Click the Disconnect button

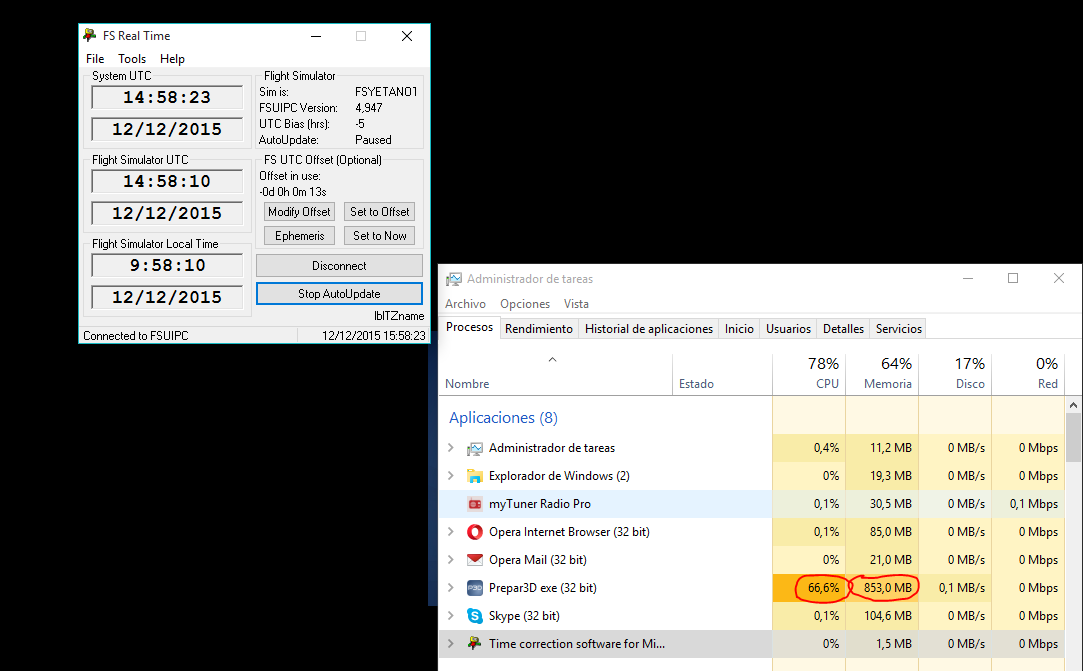(339, 266)
